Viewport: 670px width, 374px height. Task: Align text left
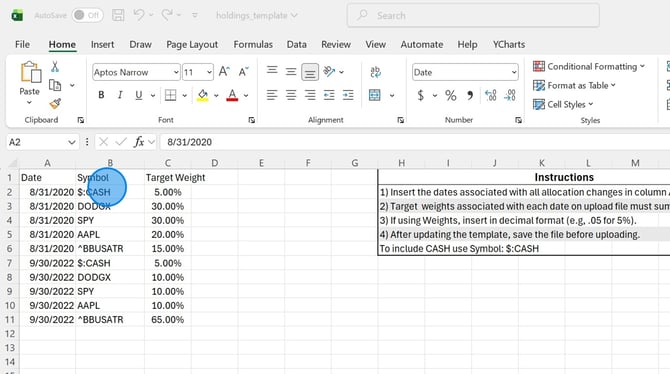272,95
